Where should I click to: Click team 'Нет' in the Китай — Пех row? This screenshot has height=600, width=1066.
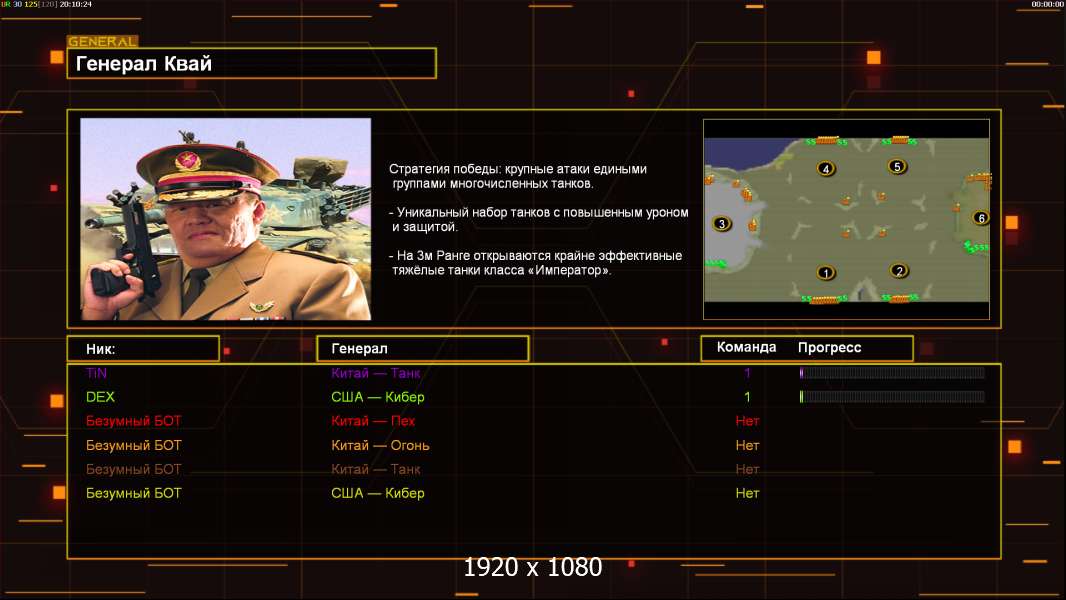pos(747,421)
